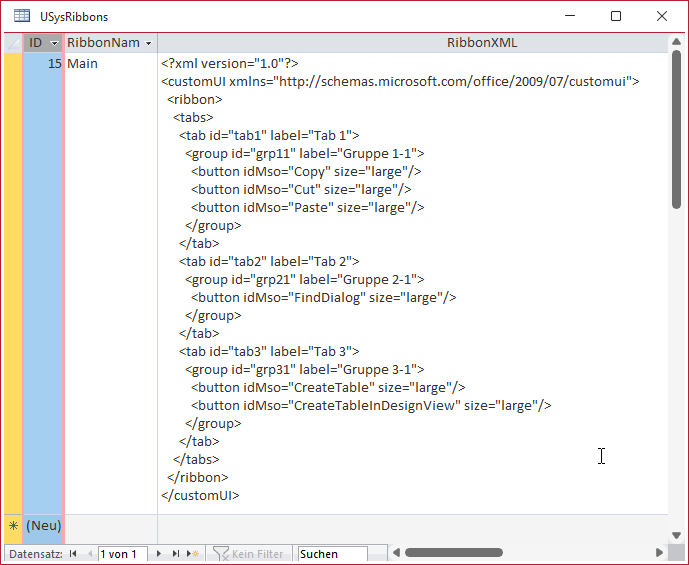Click the ID cell with value 15
This screenshot has height=565, width=689.
43,283
